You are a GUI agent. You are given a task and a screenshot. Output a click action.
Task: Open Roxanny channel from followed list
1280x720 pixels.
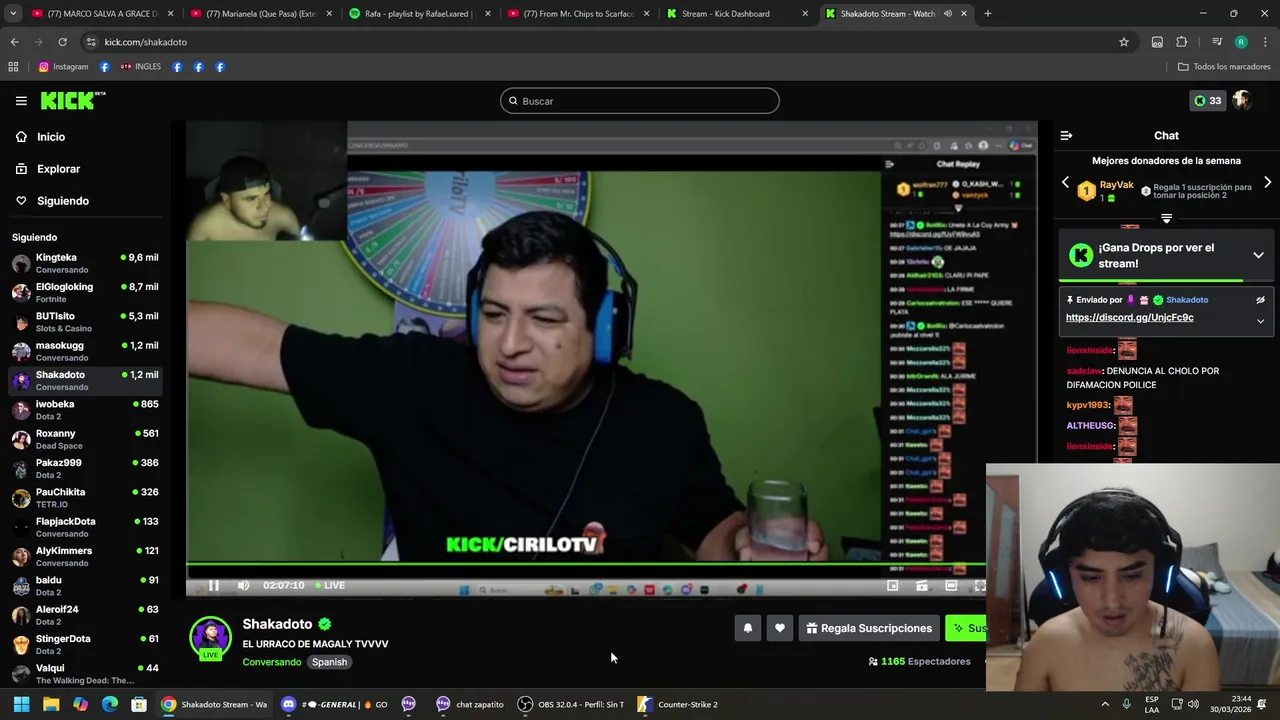(x=85, y=439)
